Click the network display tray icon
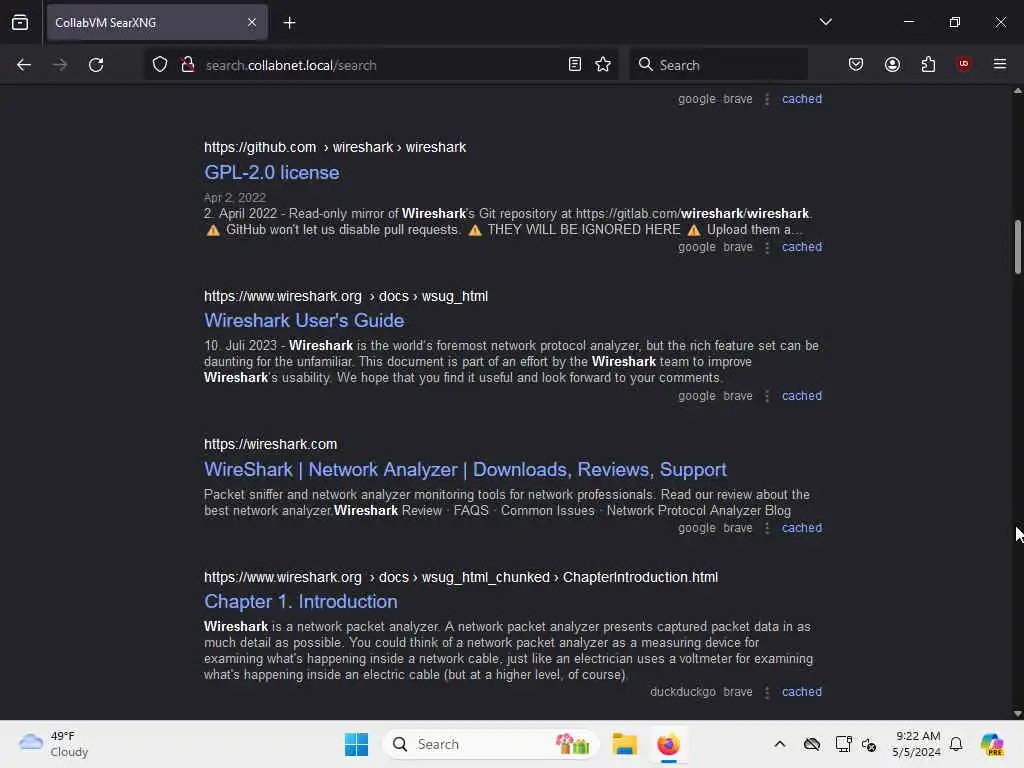1024x768 pixels. click(843, 744)
